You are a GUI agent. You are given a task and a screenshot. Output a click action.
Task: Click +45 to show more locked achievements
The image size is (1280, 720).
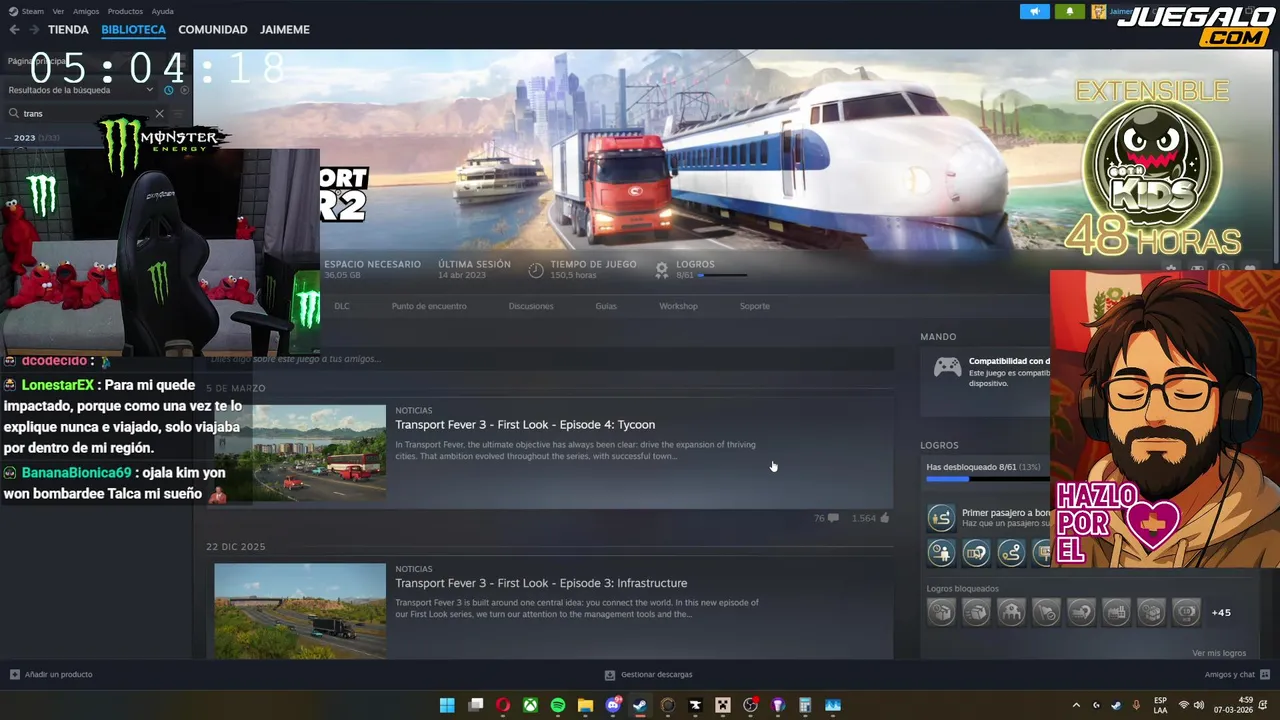[1221, 613]
